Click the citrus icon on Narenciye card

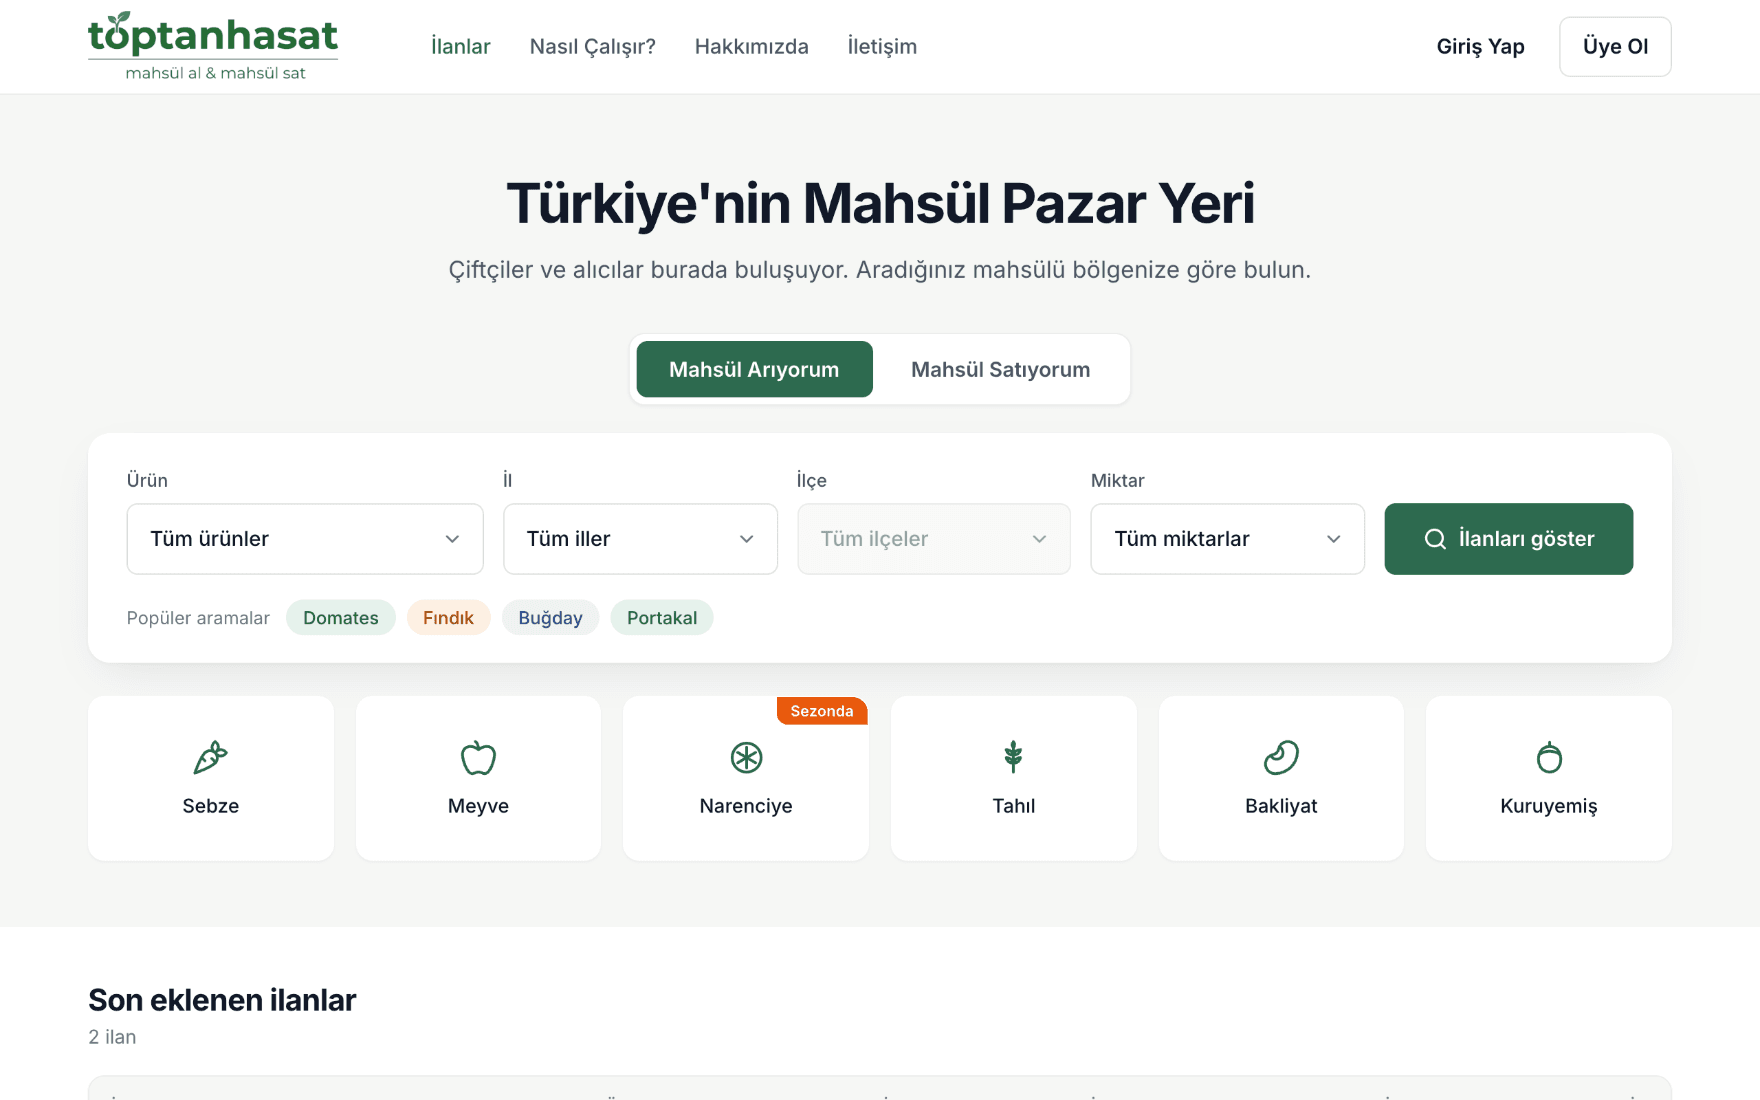746,757
